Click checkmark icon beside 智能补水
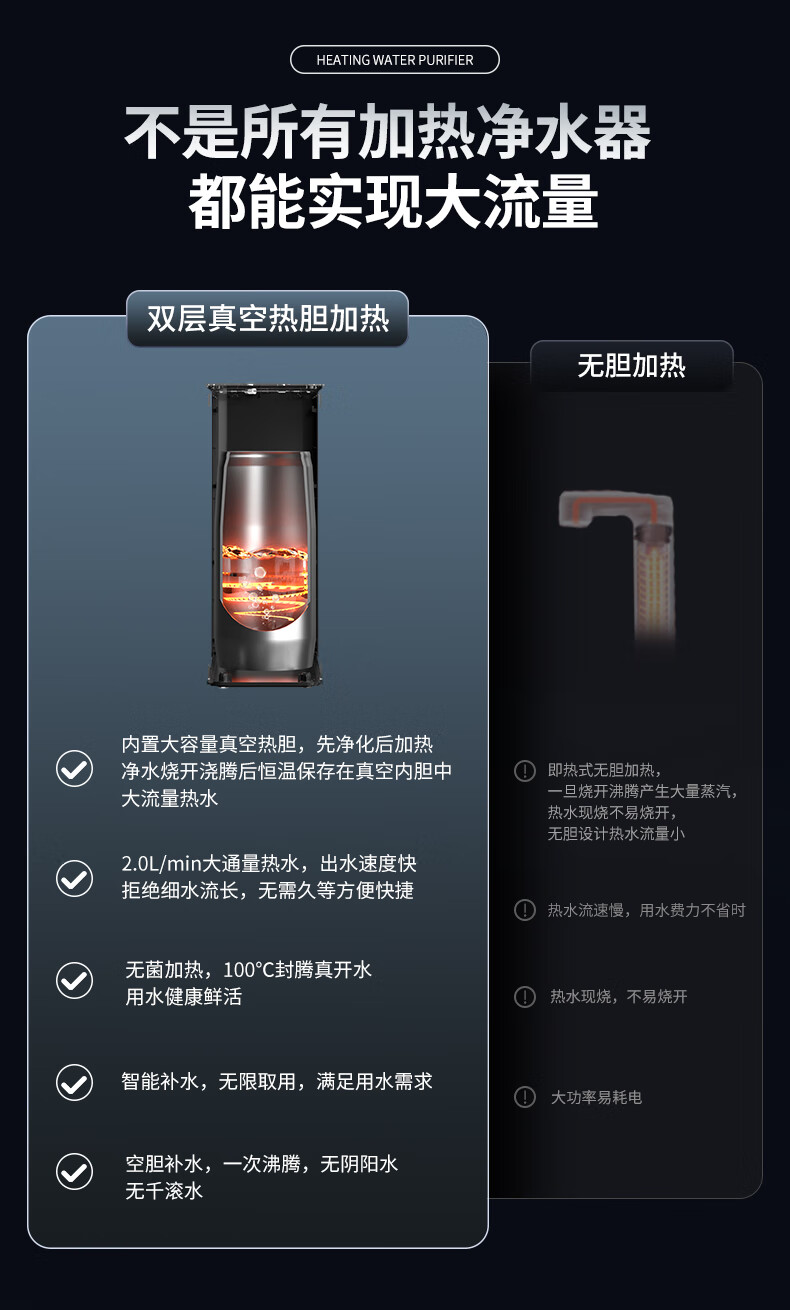790x1310 pixels. pyautogui.click(x=74, y=1082)
